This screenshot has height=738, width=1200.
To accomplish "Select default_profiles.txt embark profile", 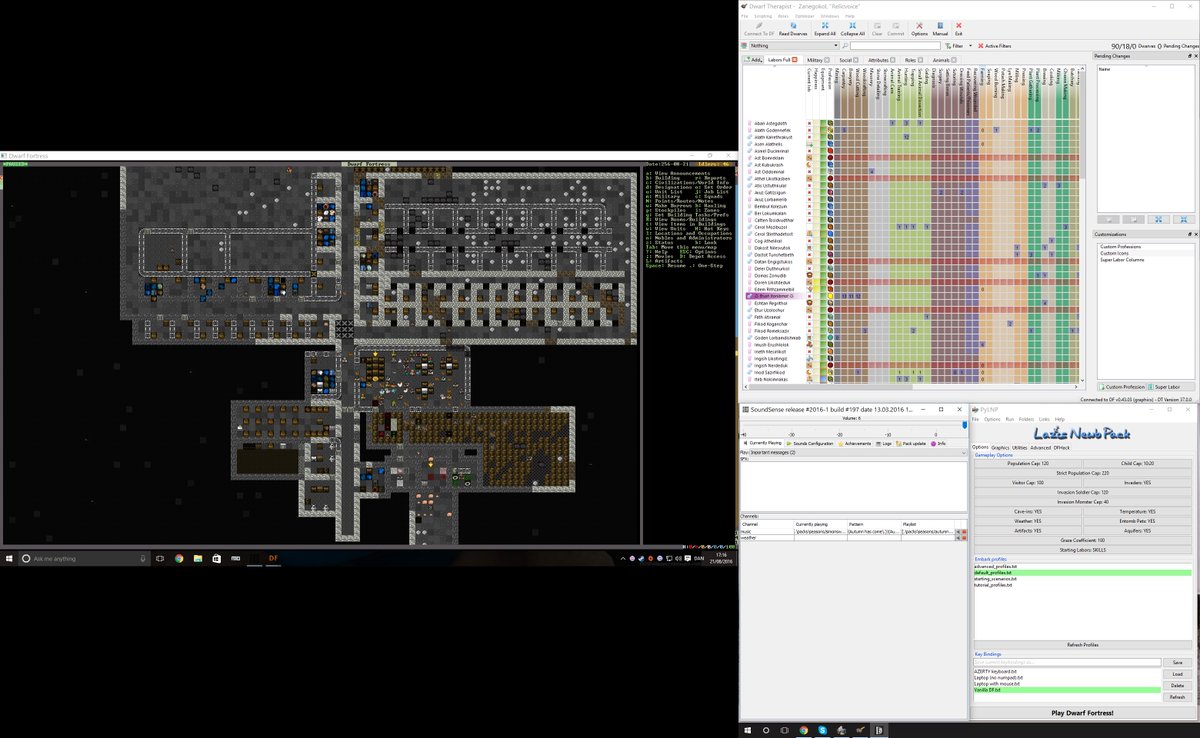I will click(x=1083, y=573).
